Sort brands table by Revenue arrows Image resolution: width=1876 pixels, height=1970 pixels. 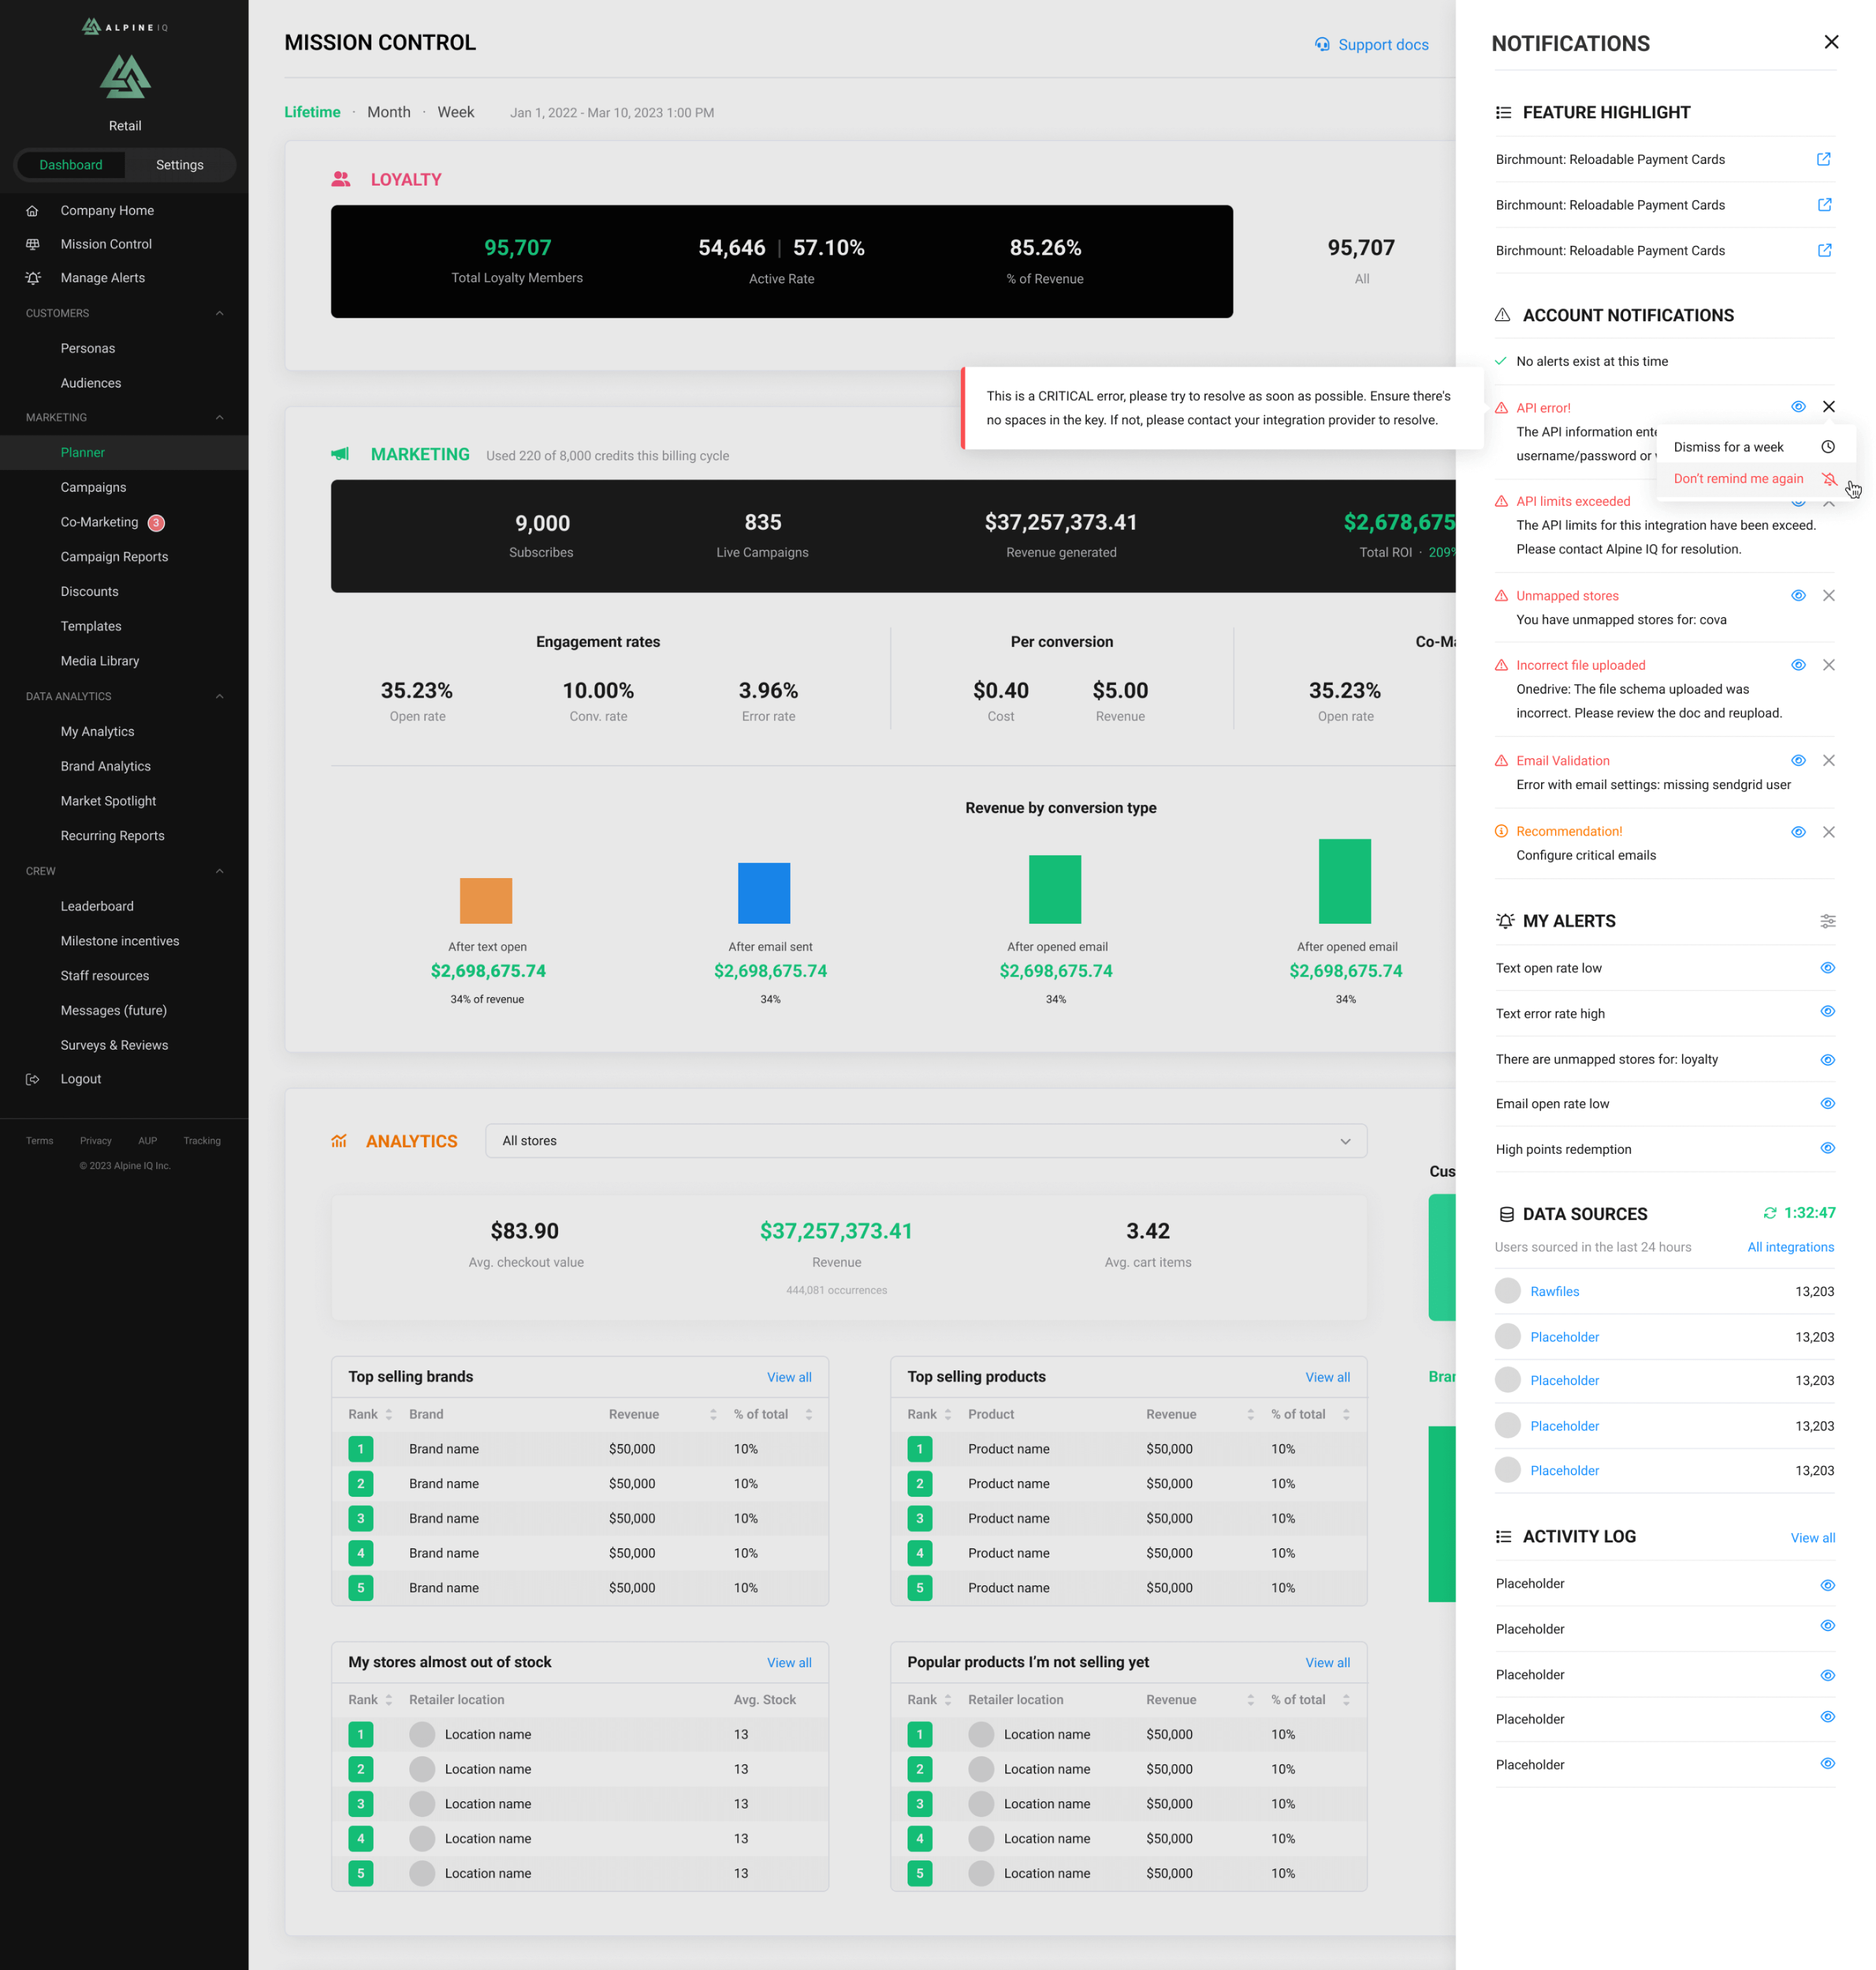pyautogui.click(x=713, y=1414)
